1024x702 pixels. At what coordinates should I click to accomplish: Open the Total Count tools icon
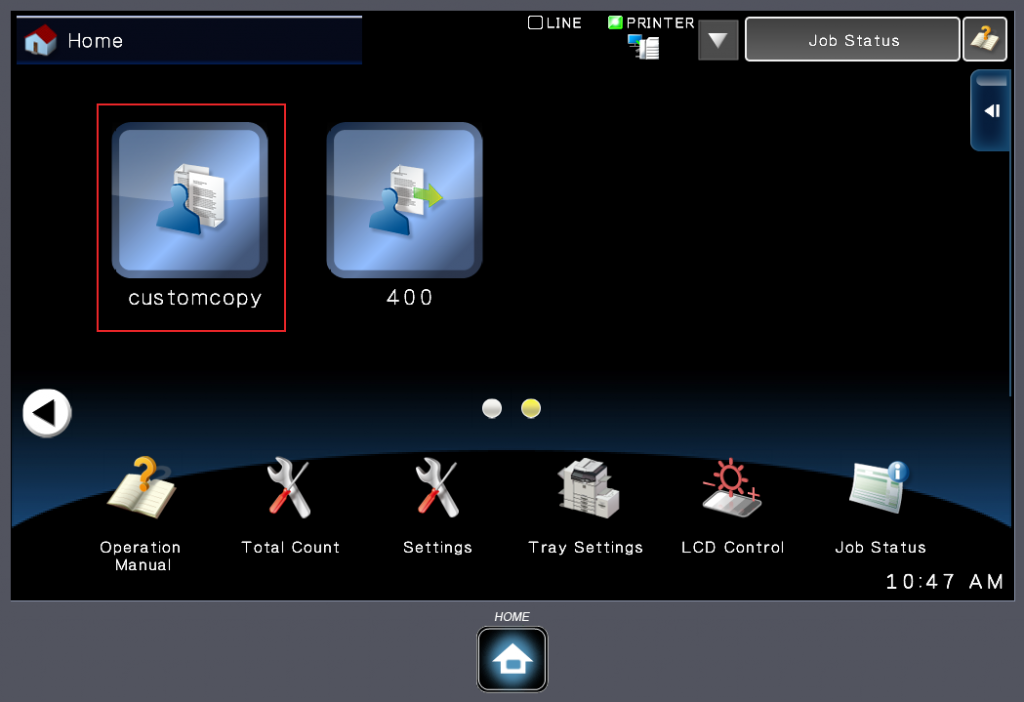click(290, 489)
